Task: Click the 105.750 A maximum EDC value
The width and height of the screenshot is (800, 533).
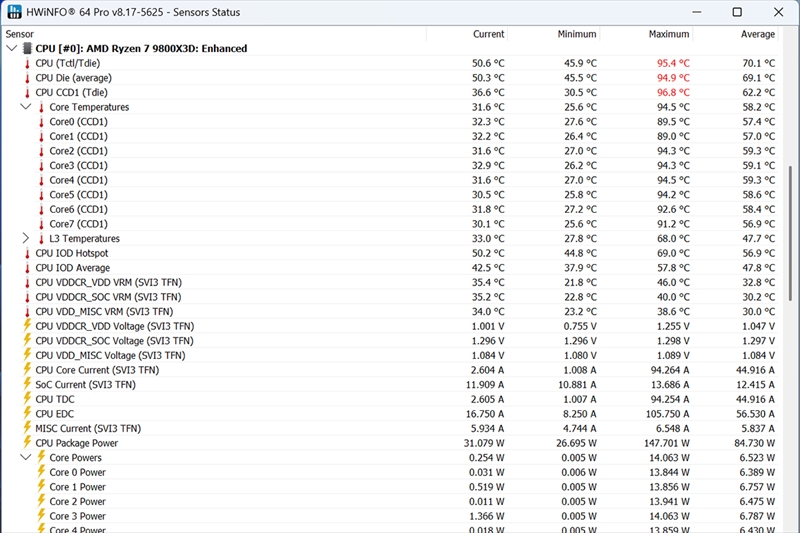Action: pos(667,414)
